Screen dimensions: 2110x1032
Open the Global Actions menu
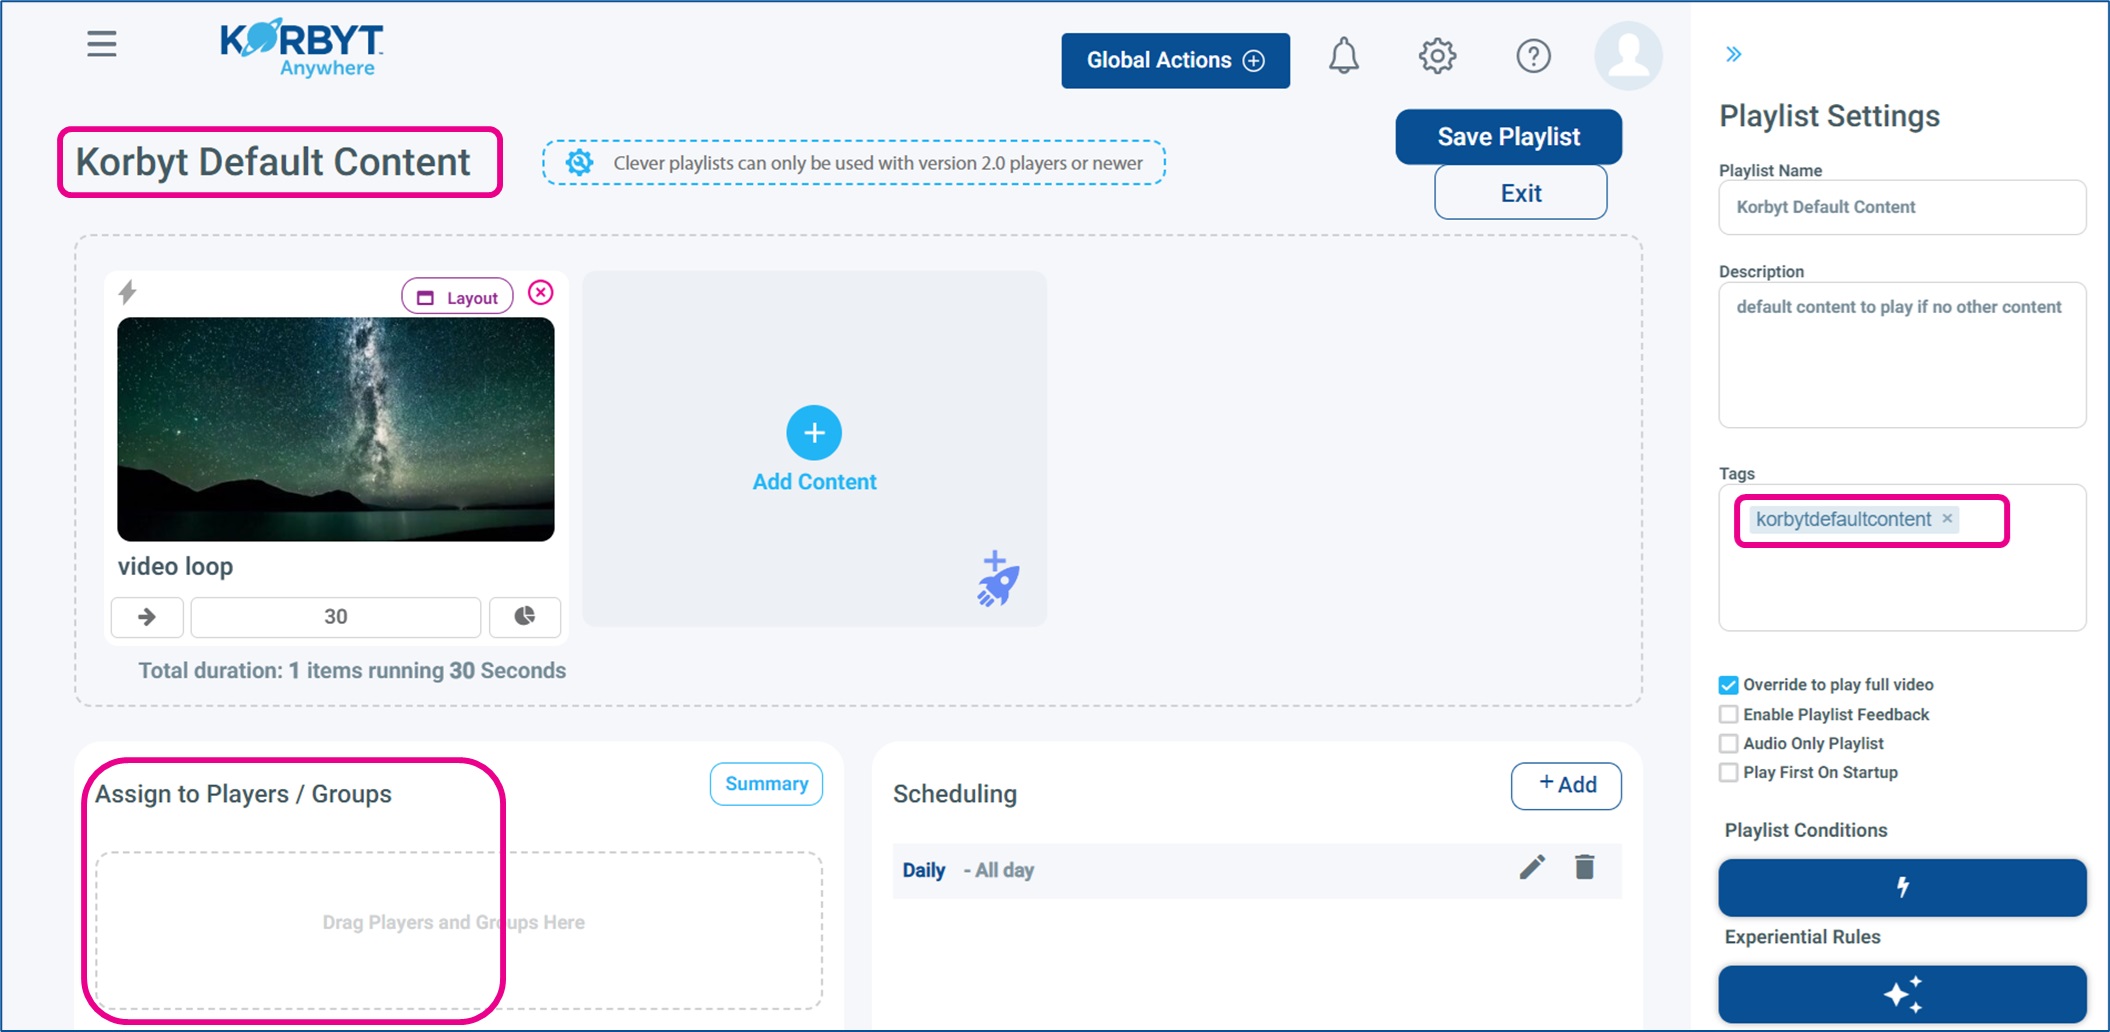pos(1175,60)
